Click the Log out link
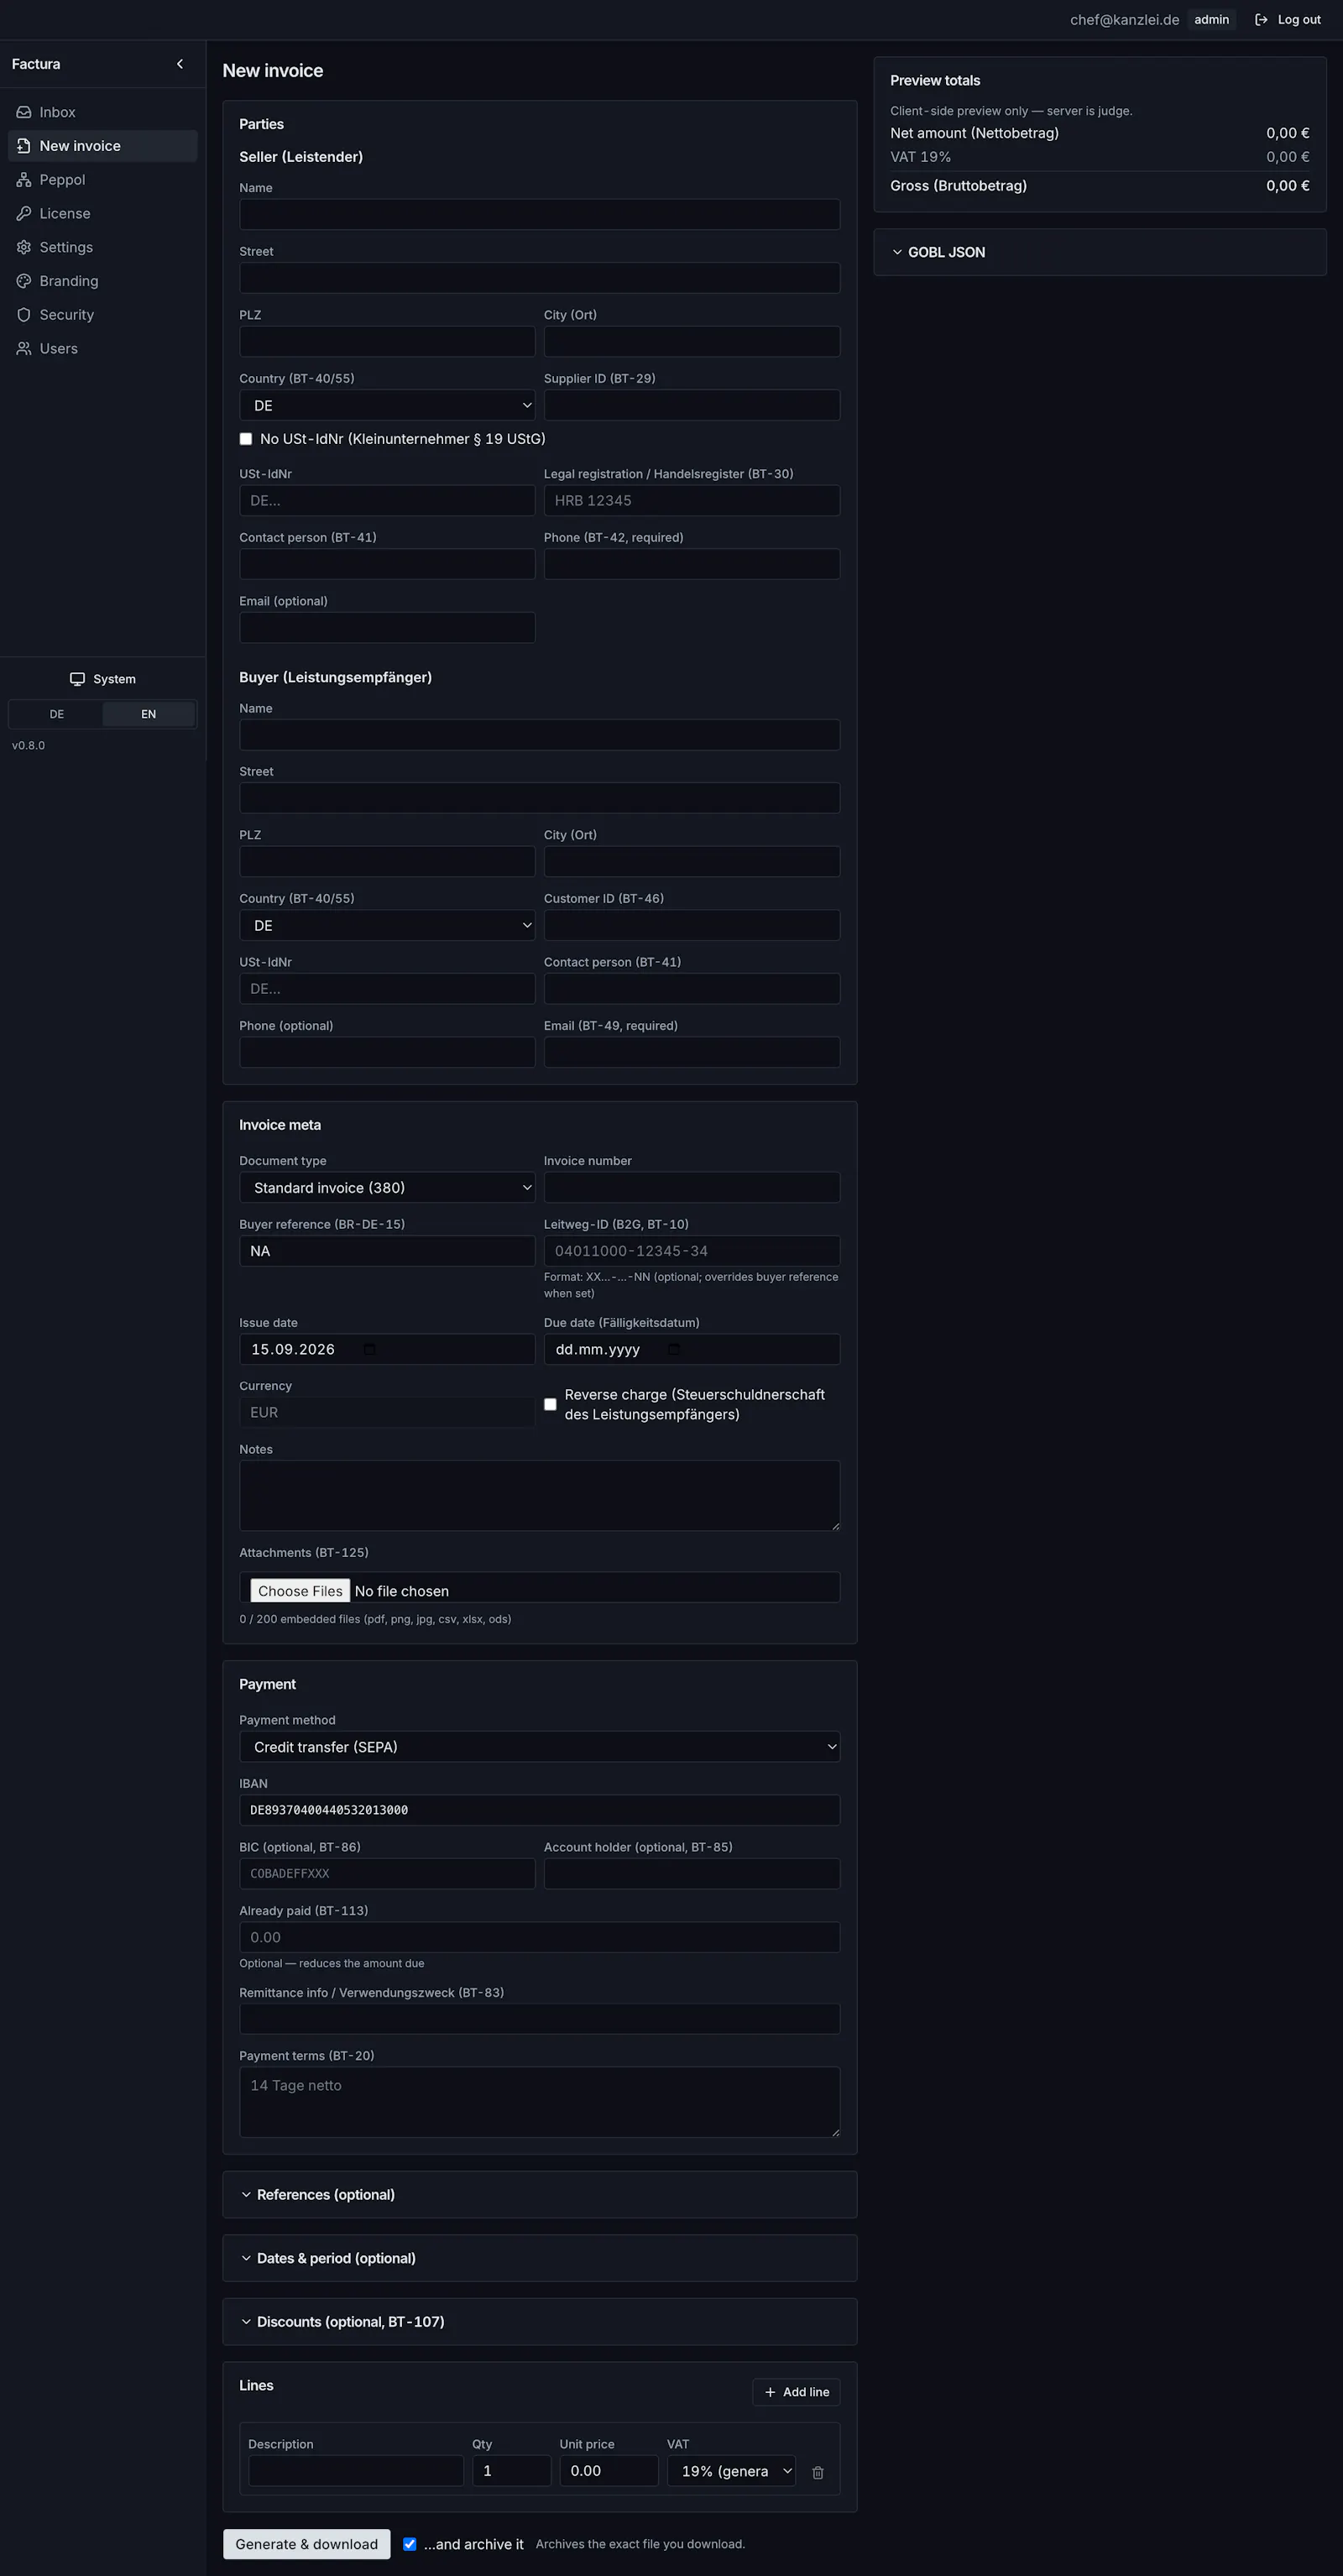This screenshot has width=1343, height=2576. pyautogui.click(x=1288, y=20)
